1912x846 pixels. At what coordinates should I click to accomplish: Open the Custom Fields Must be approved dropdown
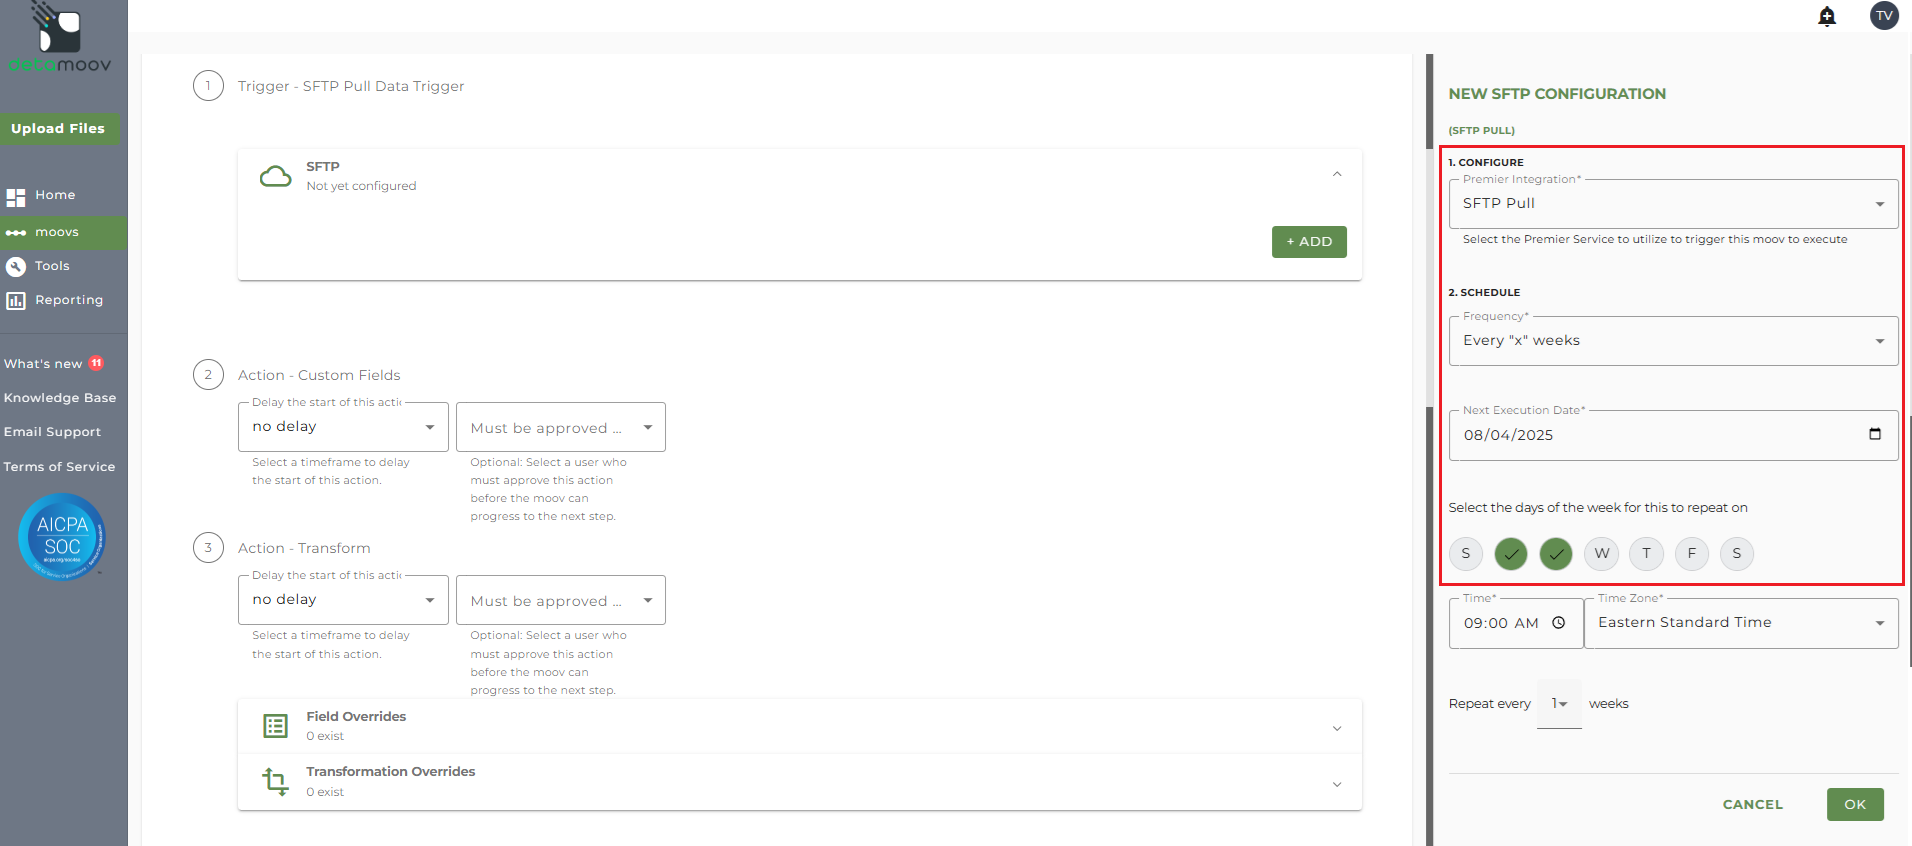click(560, 427)
